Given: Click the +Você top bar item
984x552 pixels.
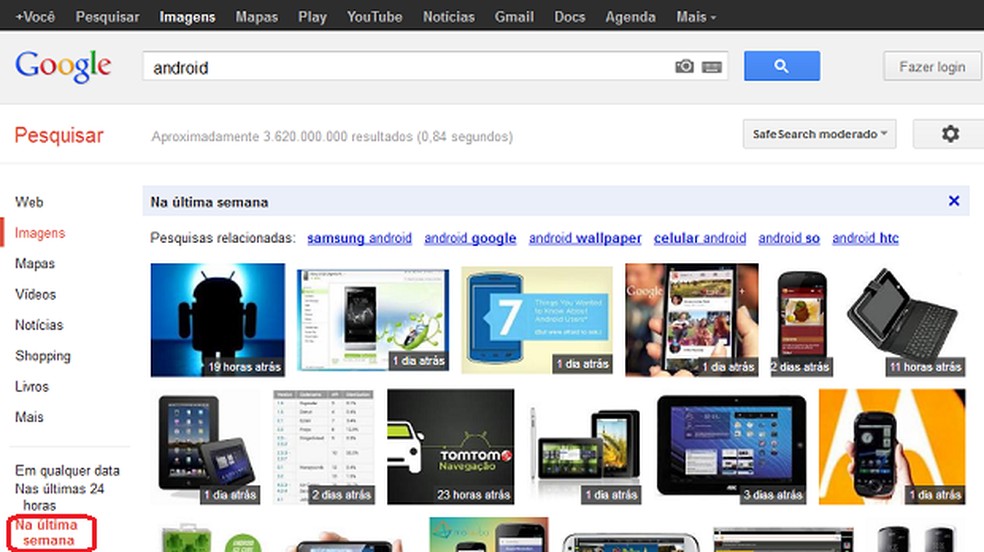Looking at the screenshot, I should [35, 17].
